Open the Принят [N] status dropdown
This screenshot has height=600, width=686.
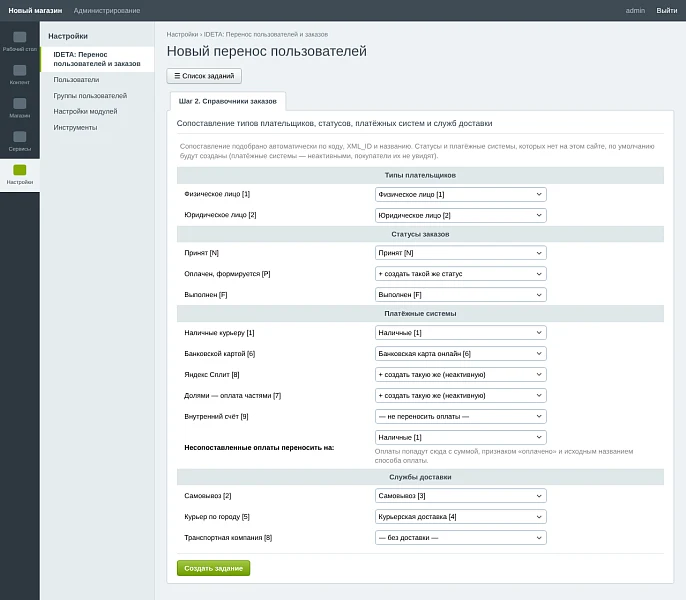pyautogui.click(x=460, y=253)
